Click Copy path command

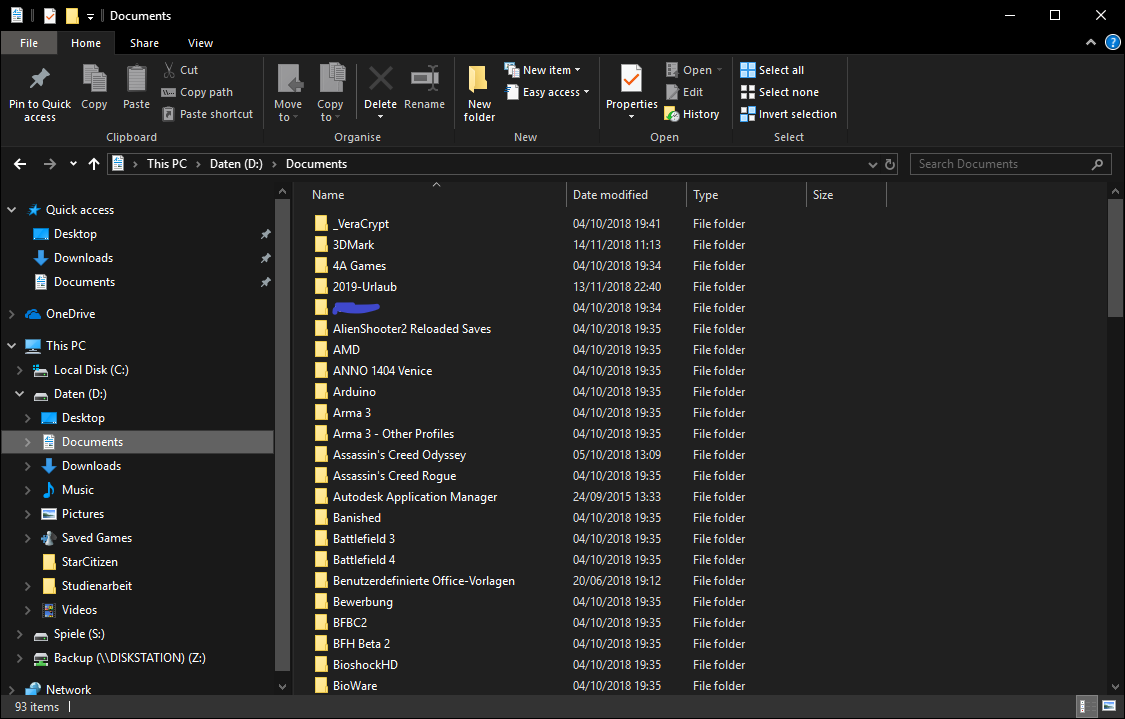(x=197, y=92)
